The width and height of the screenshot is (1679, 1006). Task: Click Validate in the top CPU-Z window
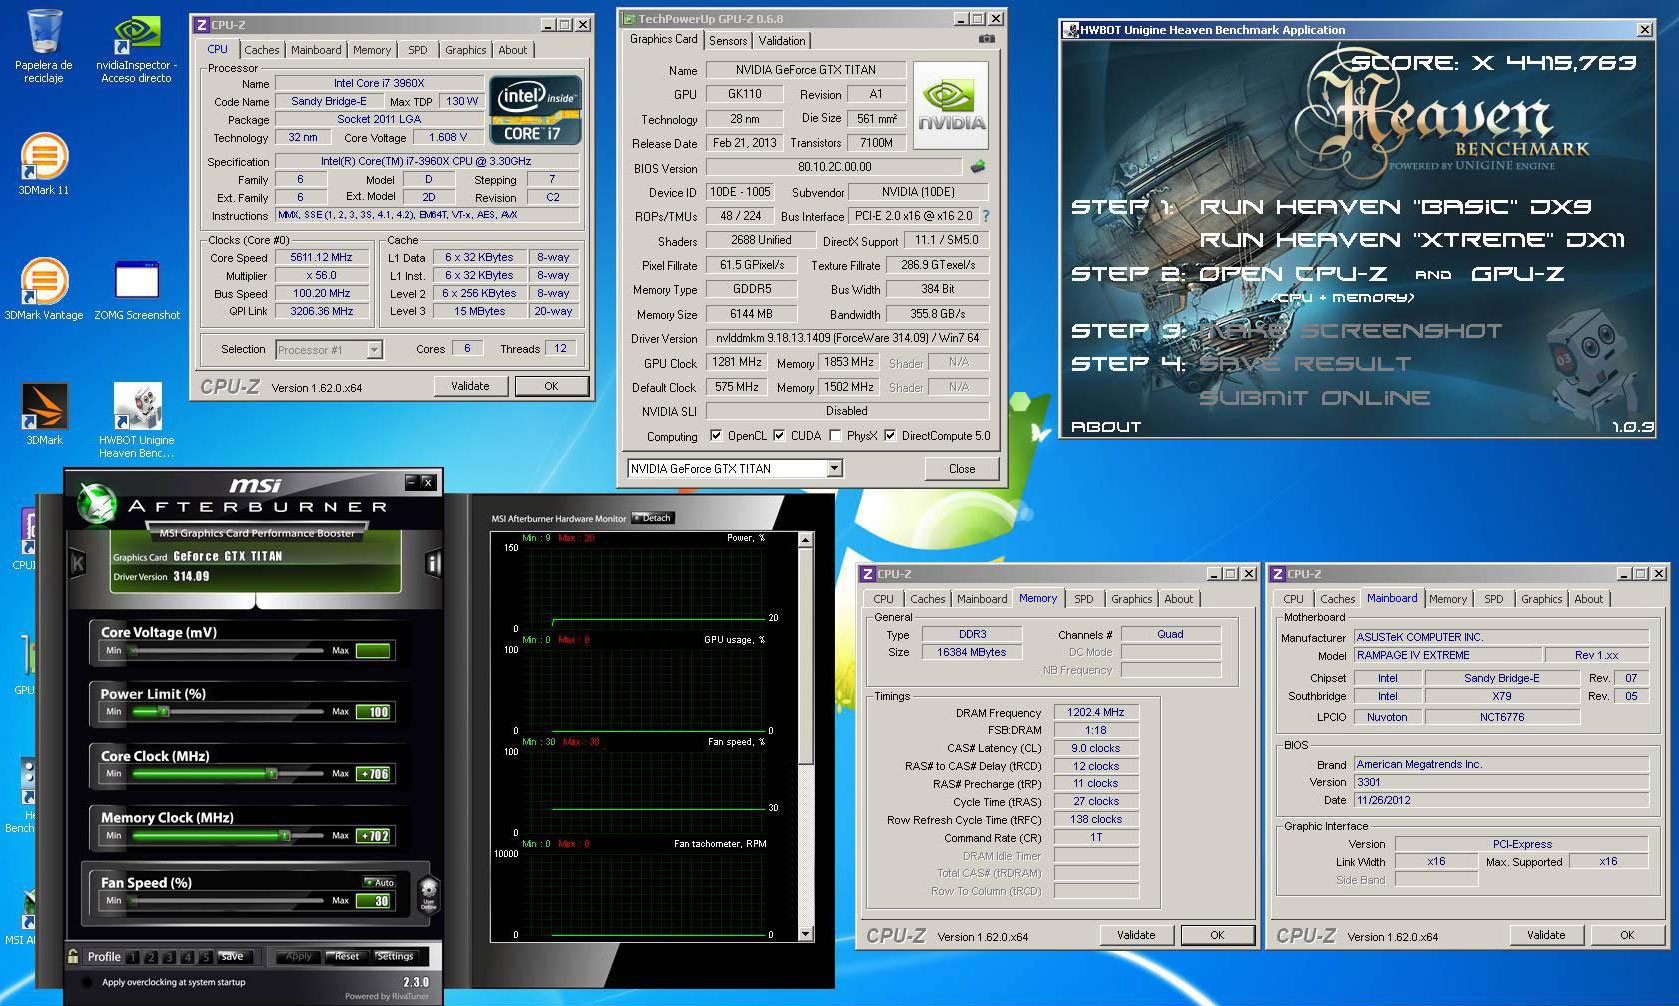[x=470, y=386]
